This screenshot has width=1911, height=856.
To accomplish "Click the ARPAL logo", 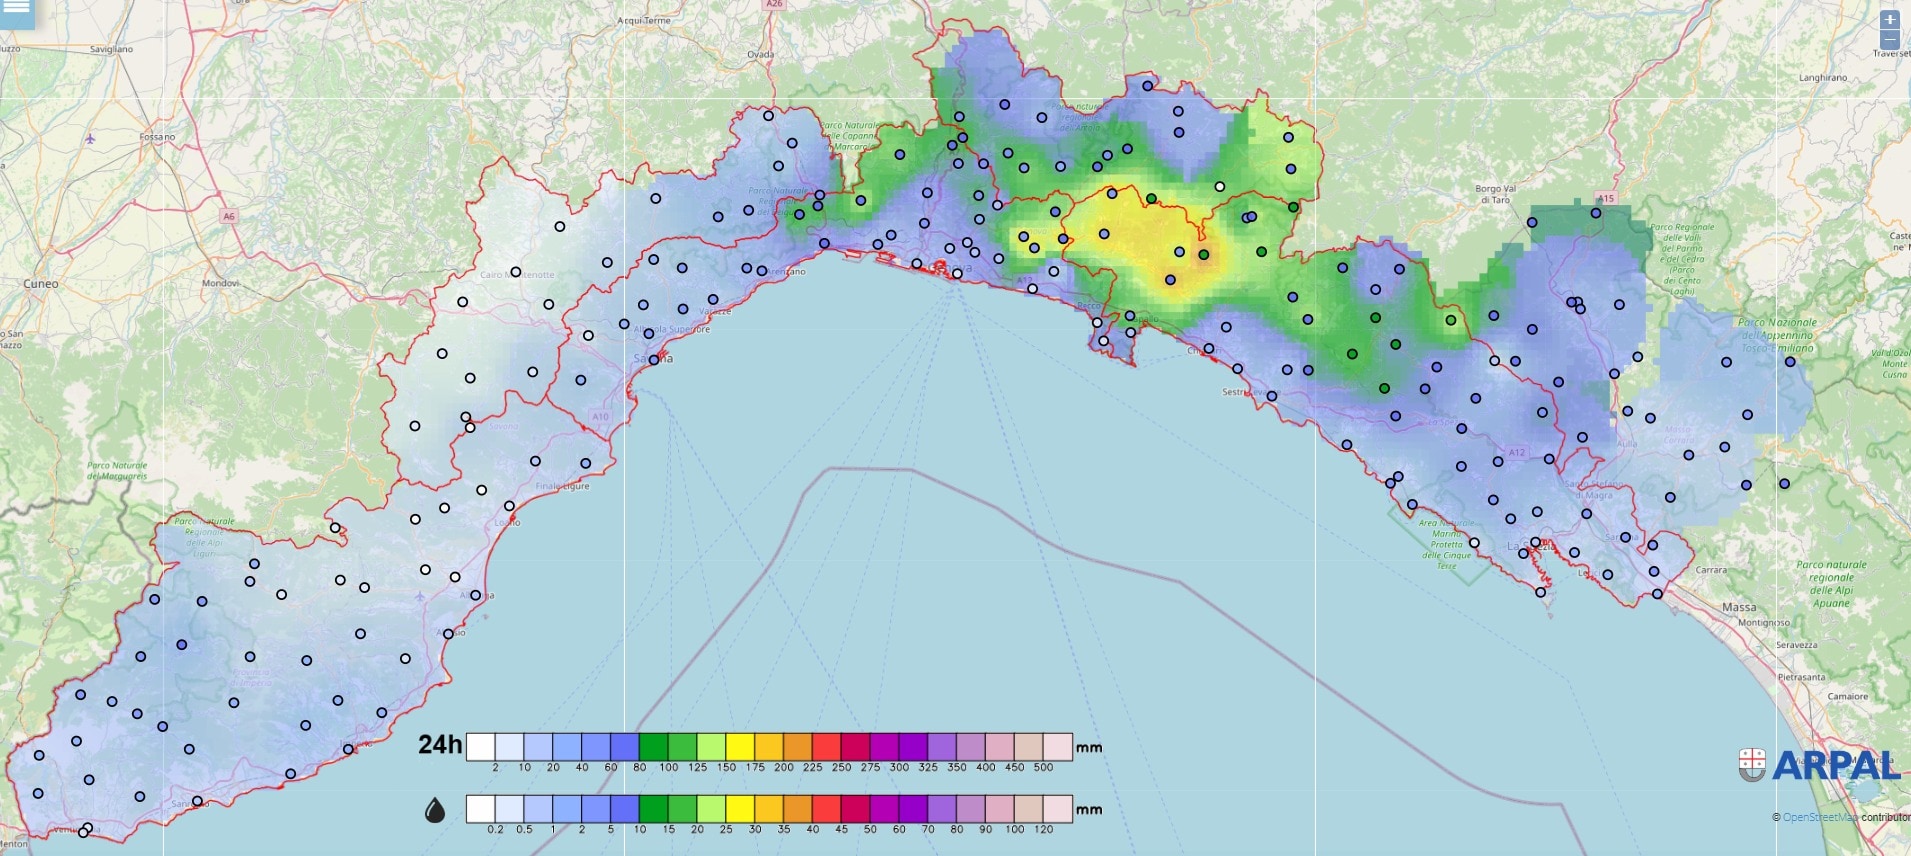I will (x=1819, y=766).
